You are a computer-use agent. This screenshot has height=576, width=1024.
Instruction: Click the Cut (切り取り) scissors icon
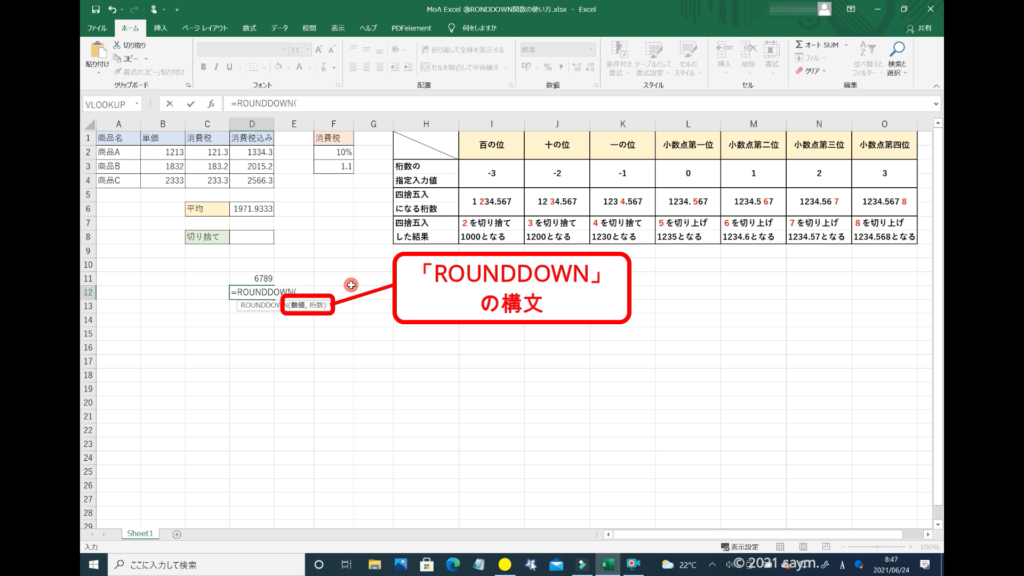(x=118, y=45)
